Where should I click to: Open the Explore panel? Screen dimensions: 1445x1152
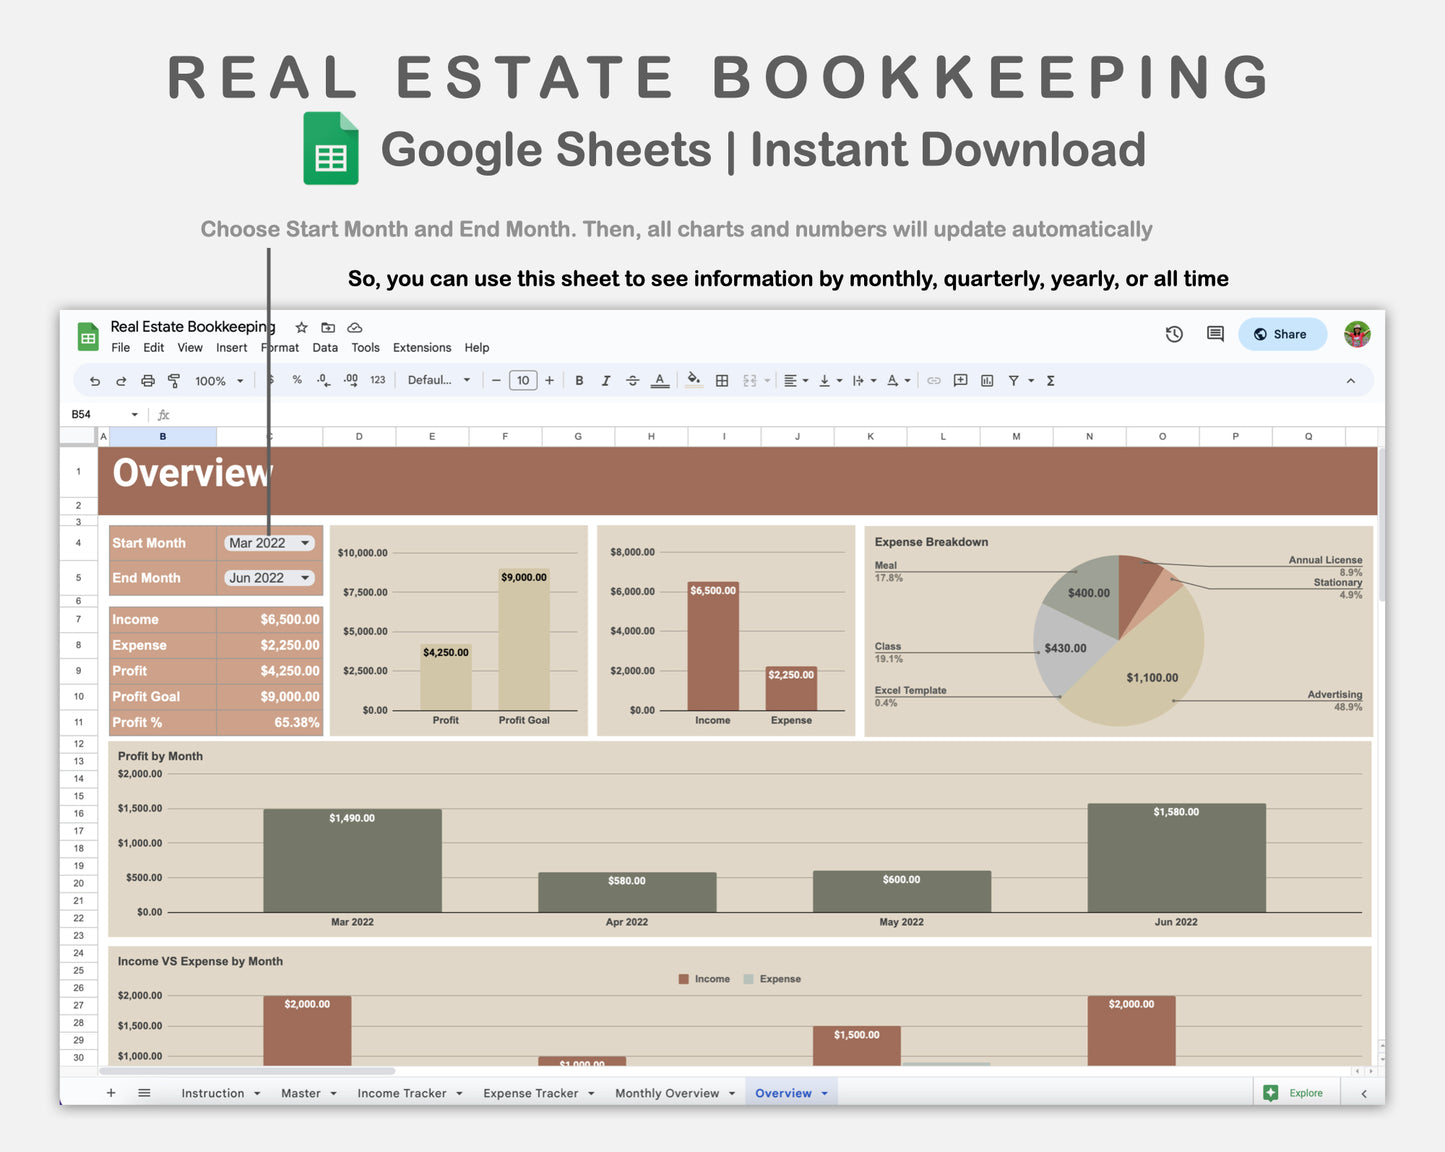pyautogui.click(x=1296, y=1092)
